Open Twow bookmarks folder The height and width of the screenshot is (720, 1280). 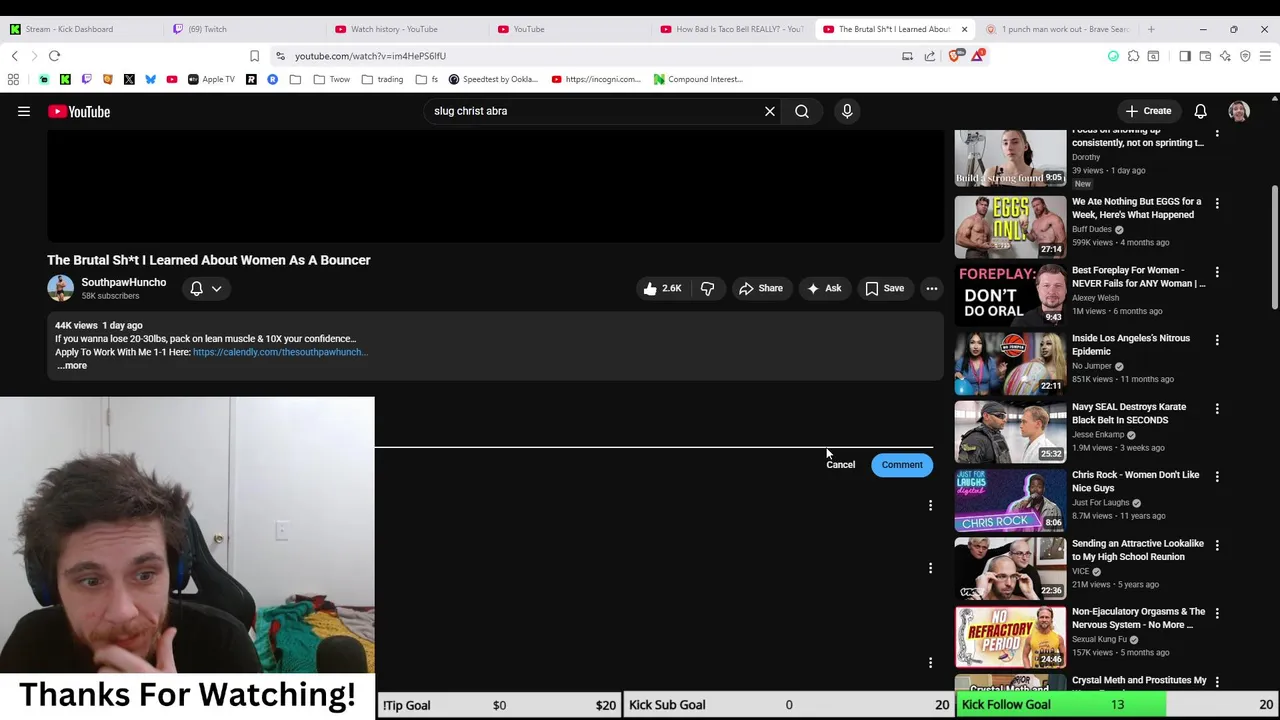pos(332,79)
